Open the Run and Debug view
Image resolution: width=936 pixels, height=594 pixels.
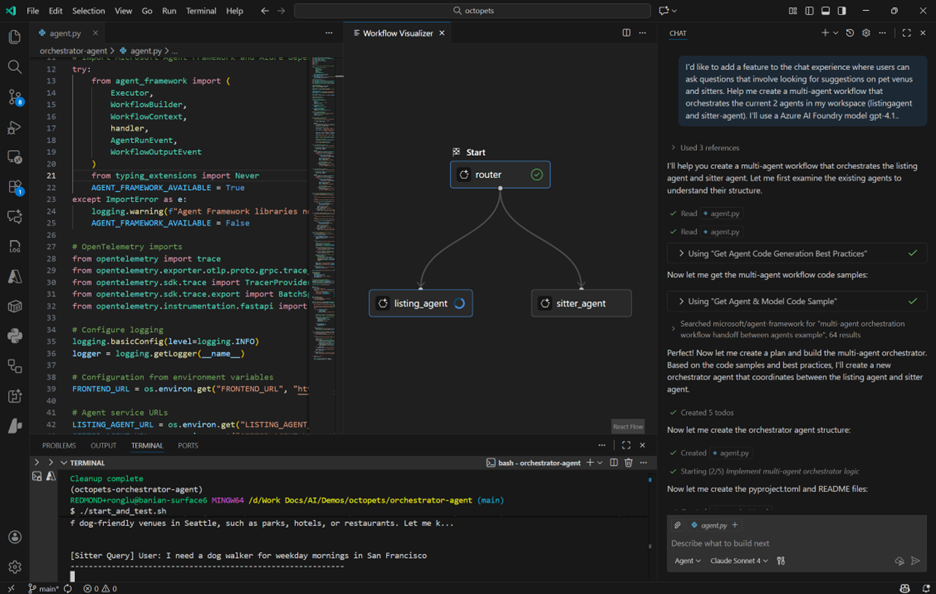14,127
